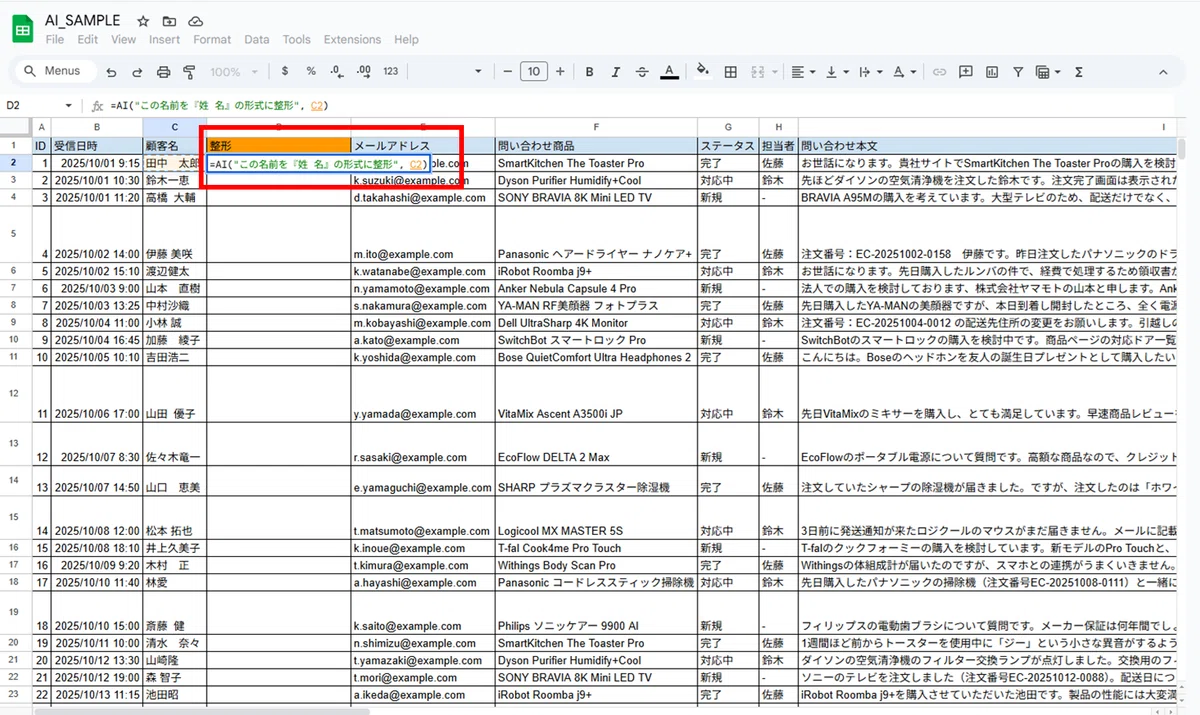1200x715 pixels.
Task: Open the Tools menu
Action: tap(296, 40)
